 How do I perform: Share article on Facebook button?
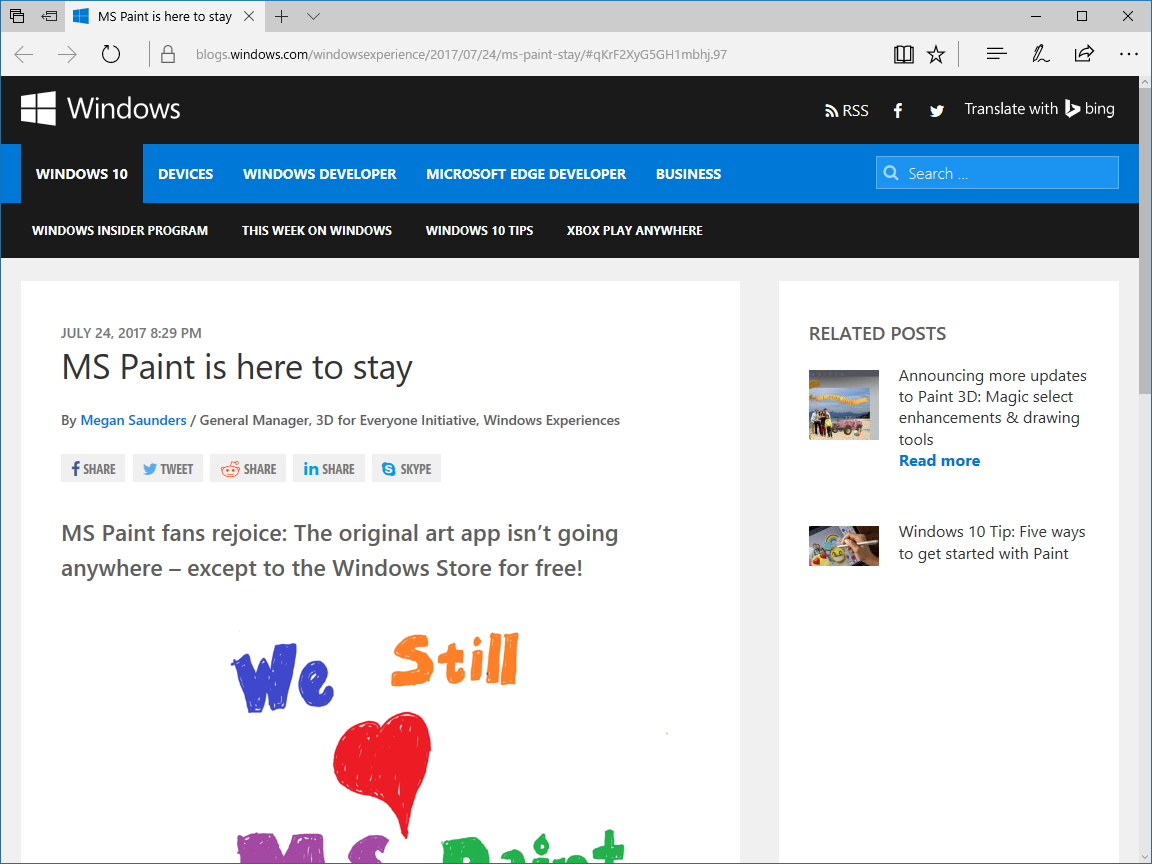93,469
